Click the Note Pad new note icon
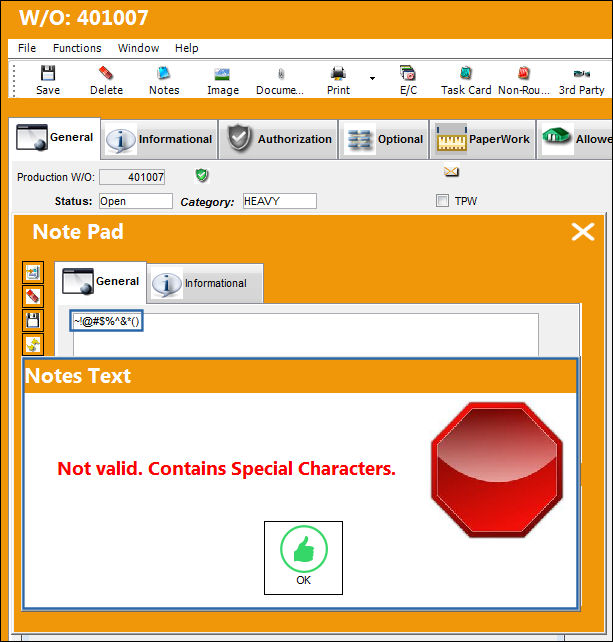613x642 pixels. tap(33, 273)
